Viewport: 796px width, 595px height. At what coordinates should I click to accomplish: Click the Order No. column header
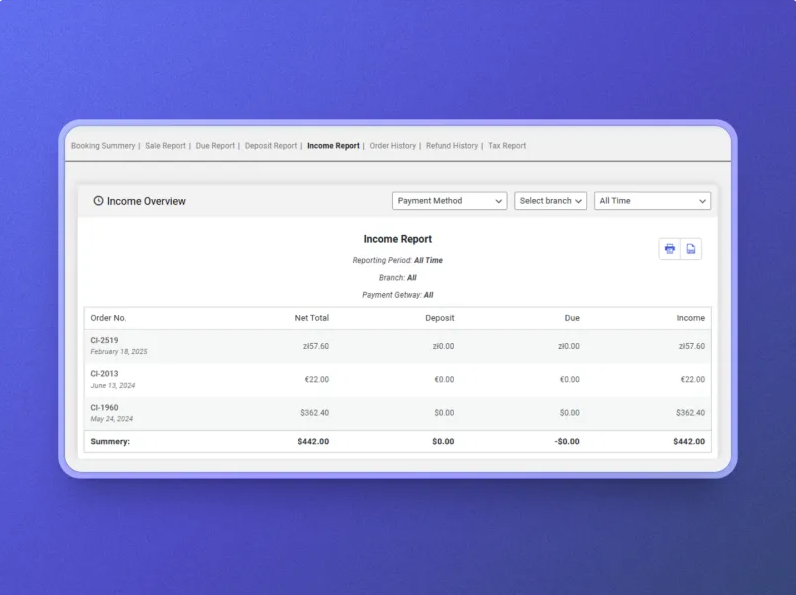click(108, 318)
